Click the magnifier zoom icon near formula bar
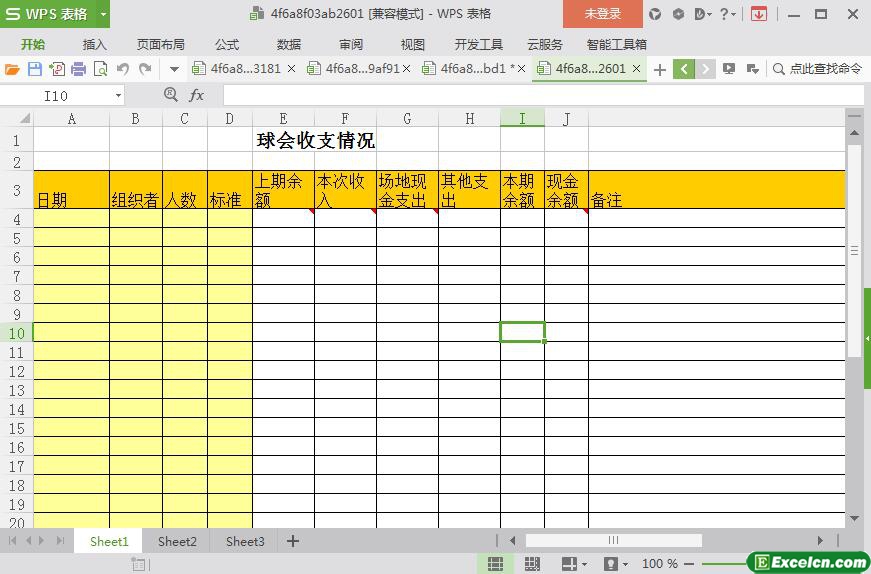 point(171,95)
